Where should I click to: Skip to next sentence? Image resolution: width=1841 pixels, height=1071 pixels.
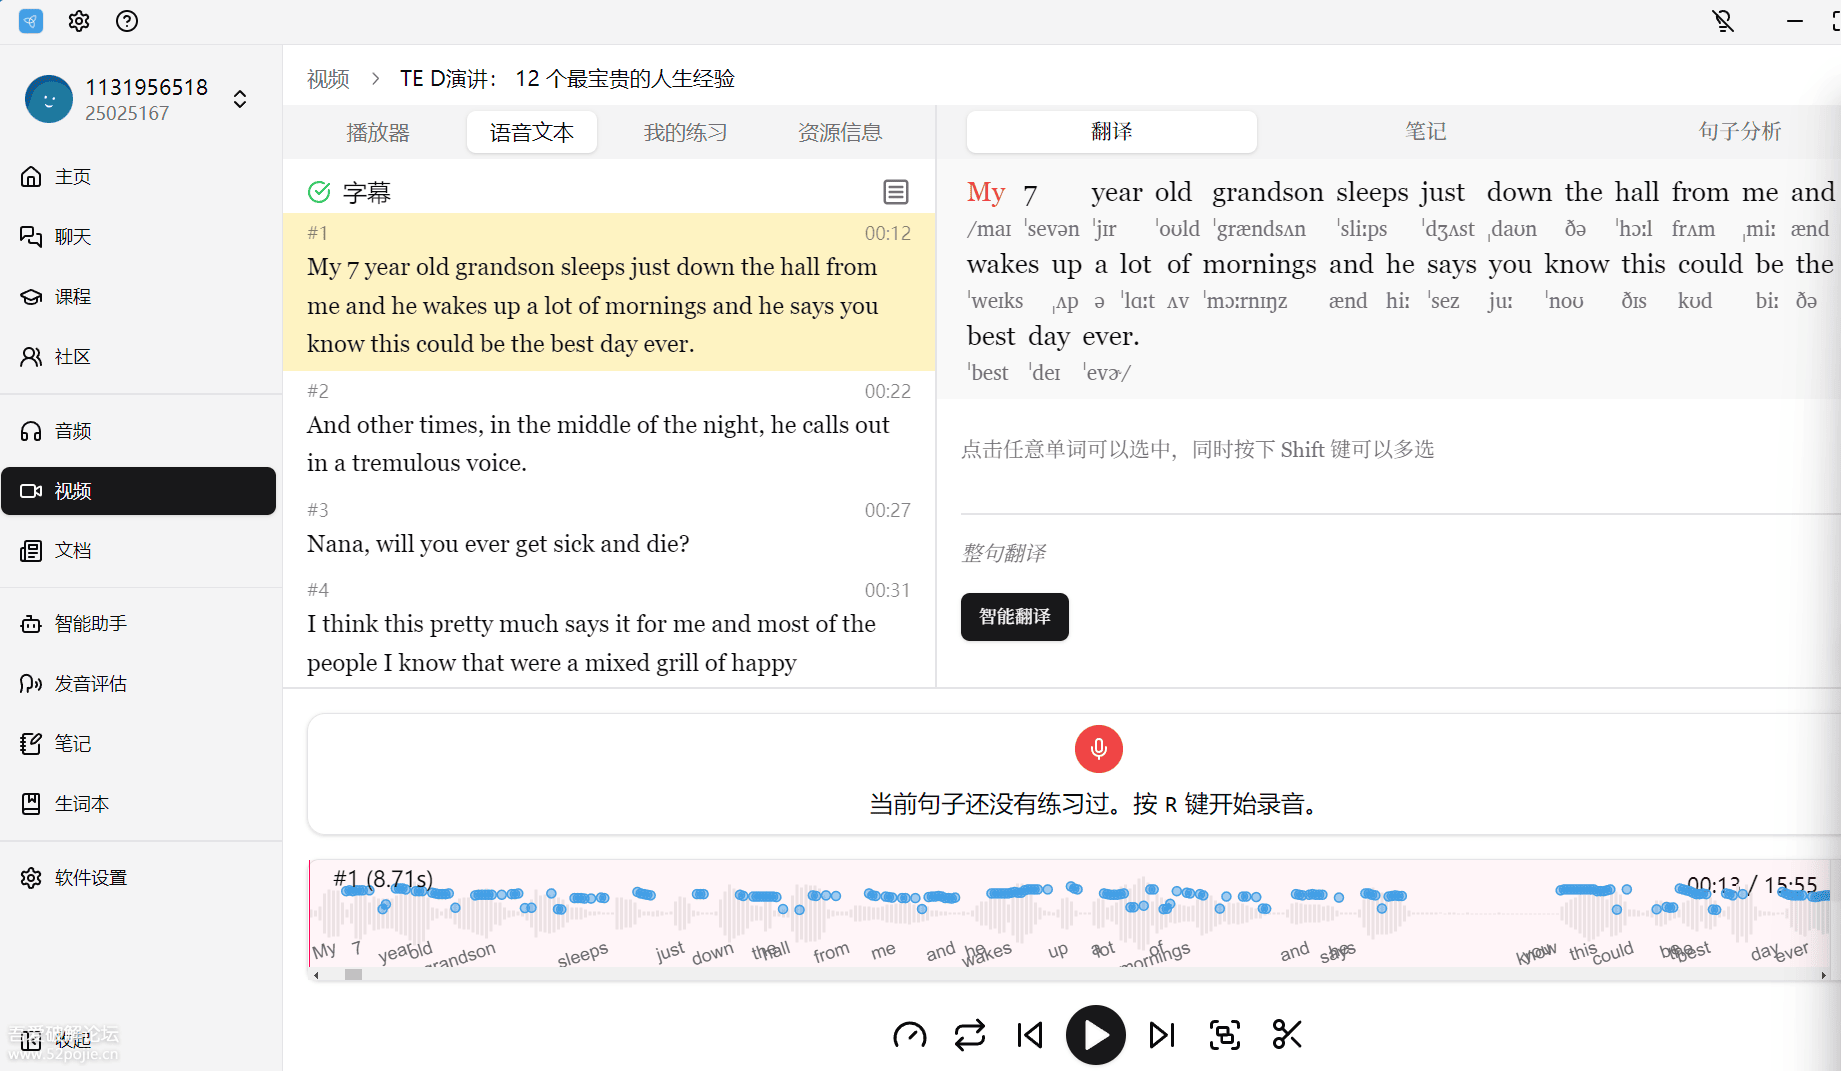(1161, 1035)
